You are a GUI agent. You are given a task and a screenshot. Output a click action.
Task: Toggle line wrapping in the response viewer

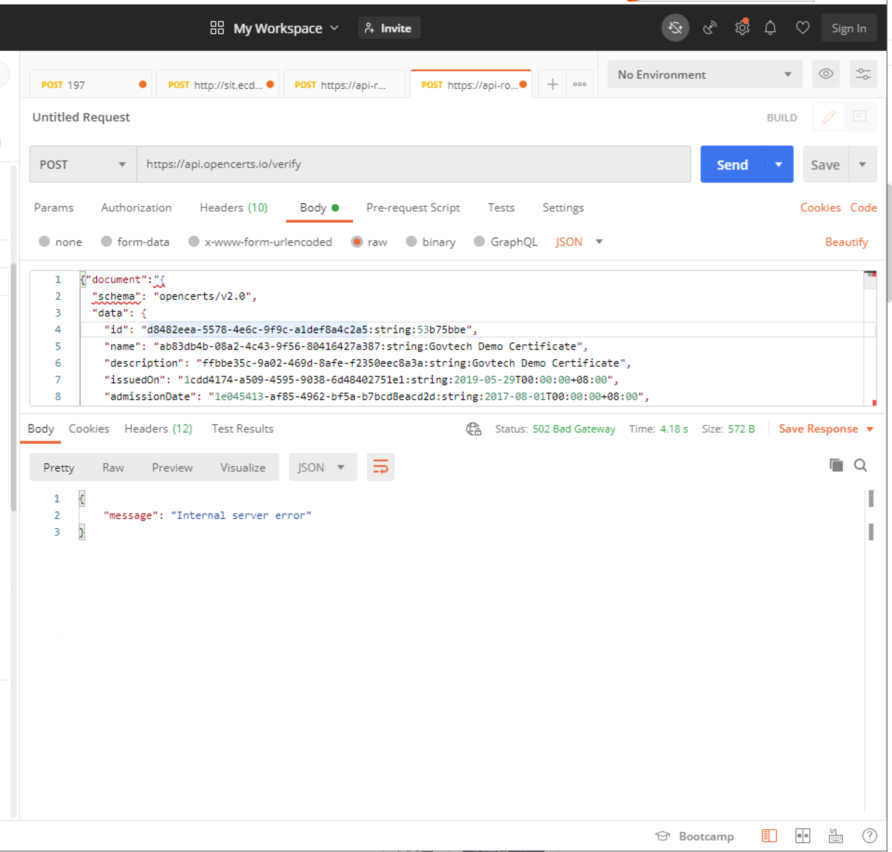click(x=380, y=466)
